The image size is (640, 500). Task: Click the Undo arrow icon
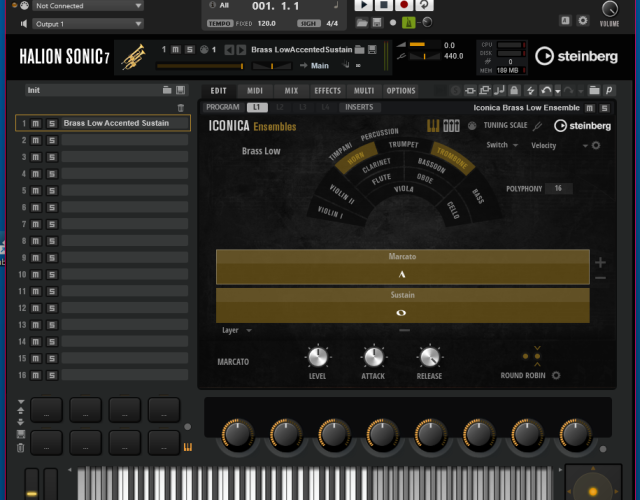pos(546,90)
